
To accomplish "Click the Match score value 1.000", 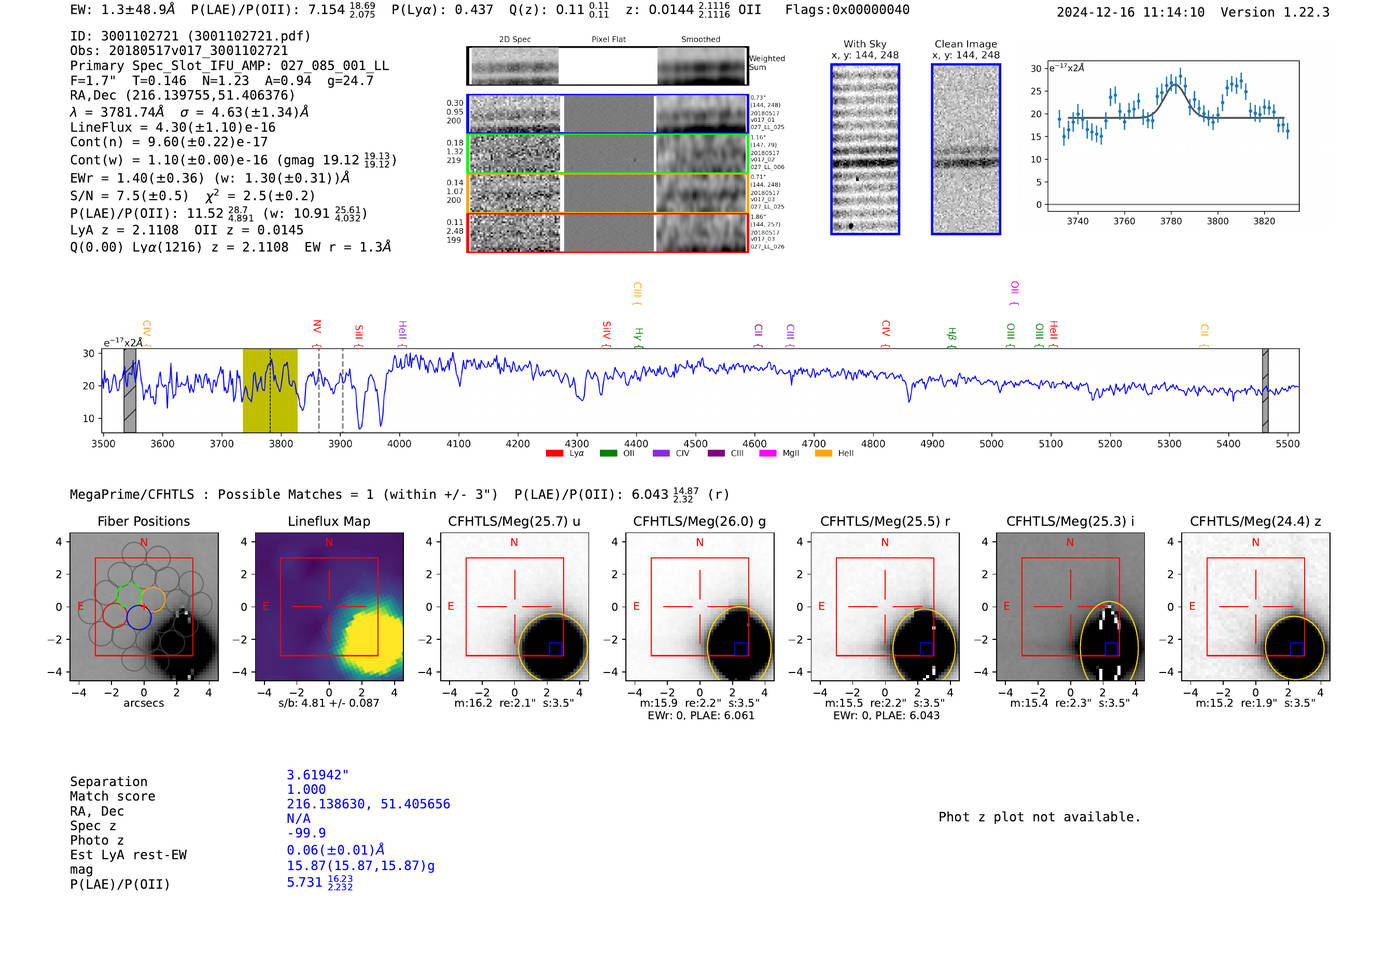I will 306,789.
